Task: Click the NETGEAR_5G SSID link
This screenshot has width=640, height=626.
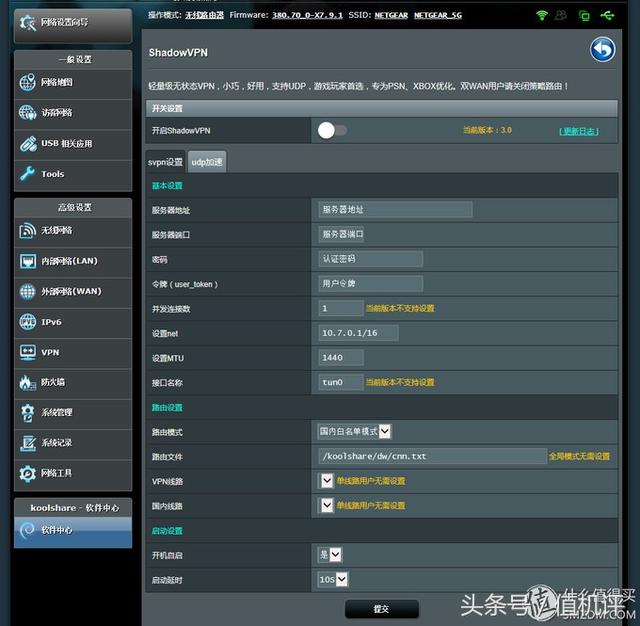Action: tap(438, 16)
